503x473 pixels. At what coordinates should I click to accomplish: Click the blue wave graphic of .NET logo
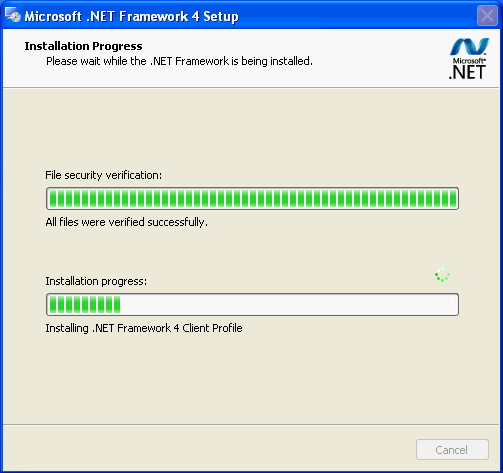point(470,46)
